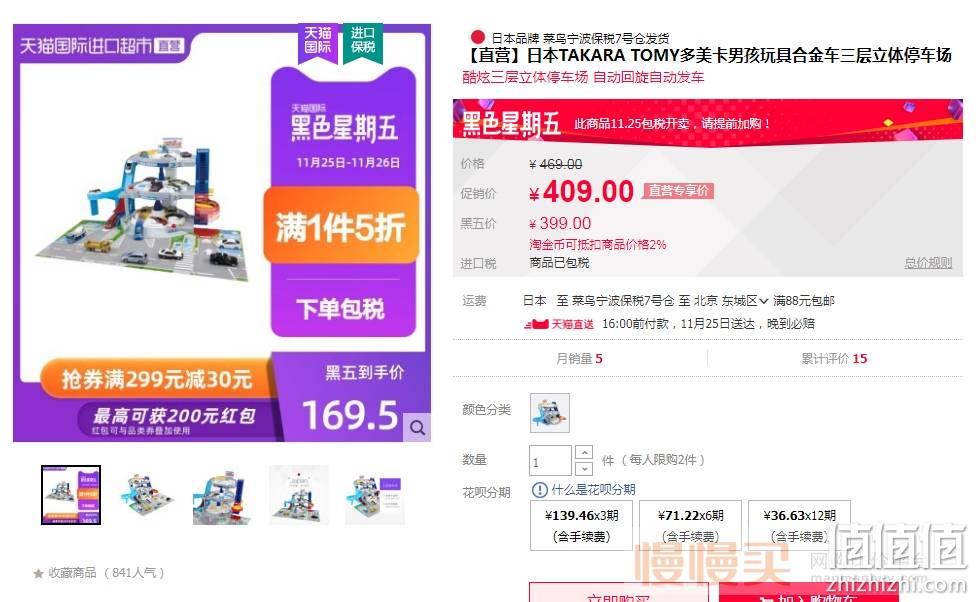Image resolution: width=976 pixels, height=602 pixels.
Task: Select the parking garage color option swatch
Action: coord(550,413)
